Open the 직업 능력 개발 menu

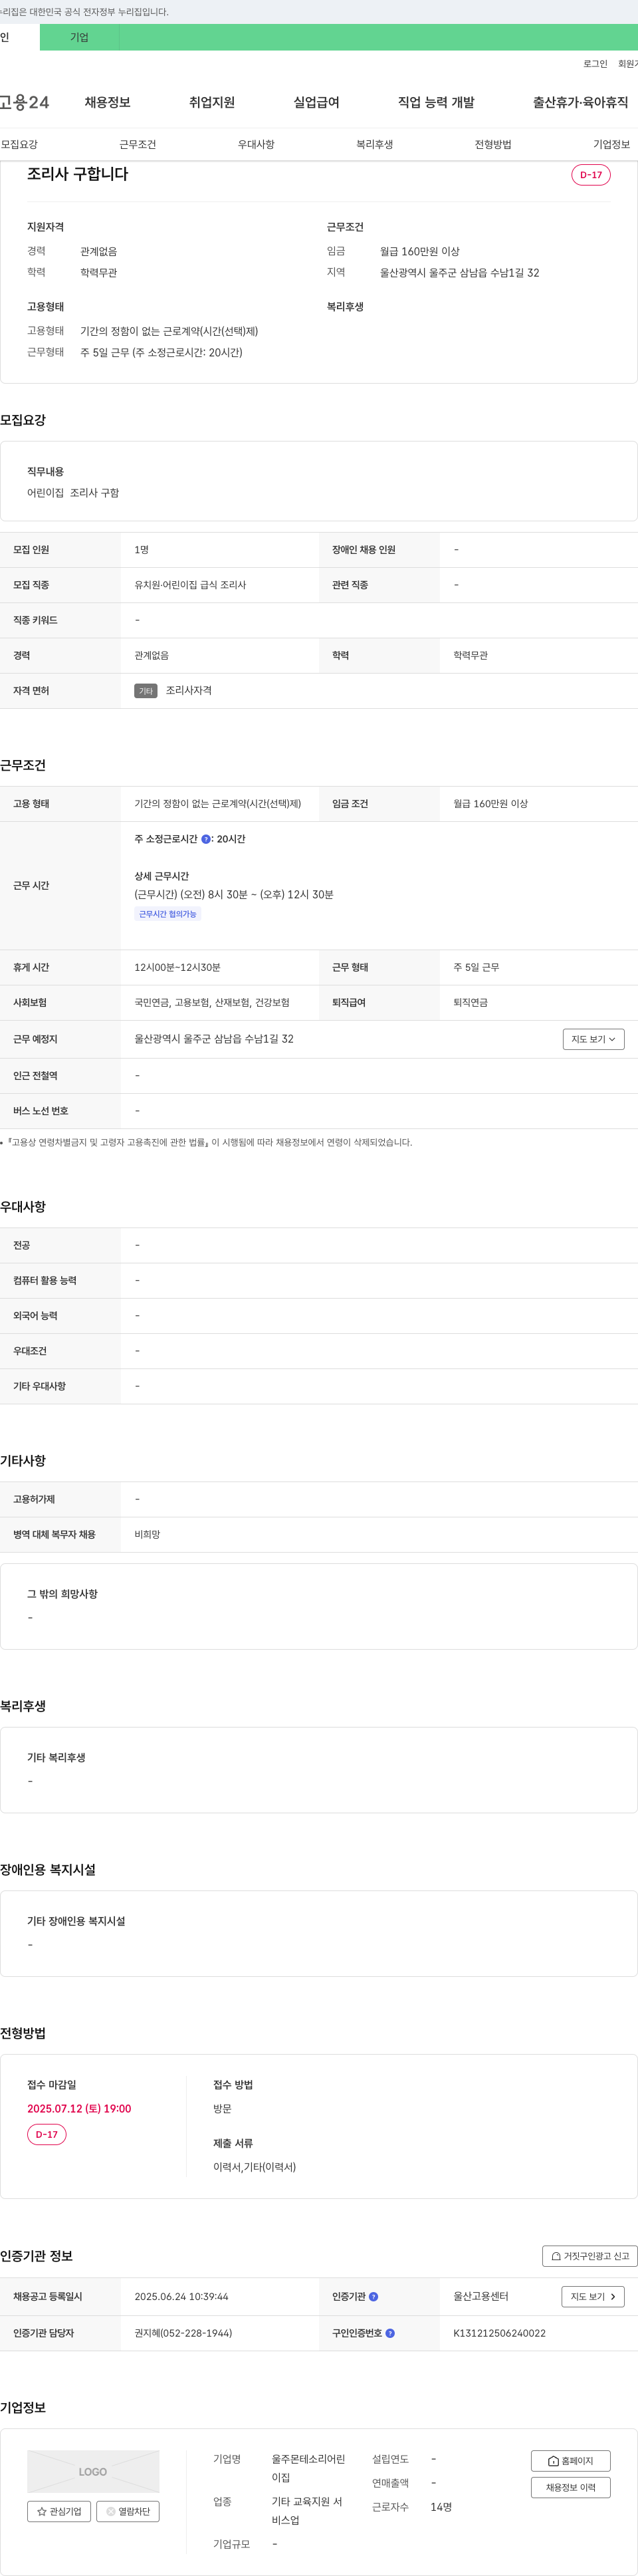(x=436, y=102)
